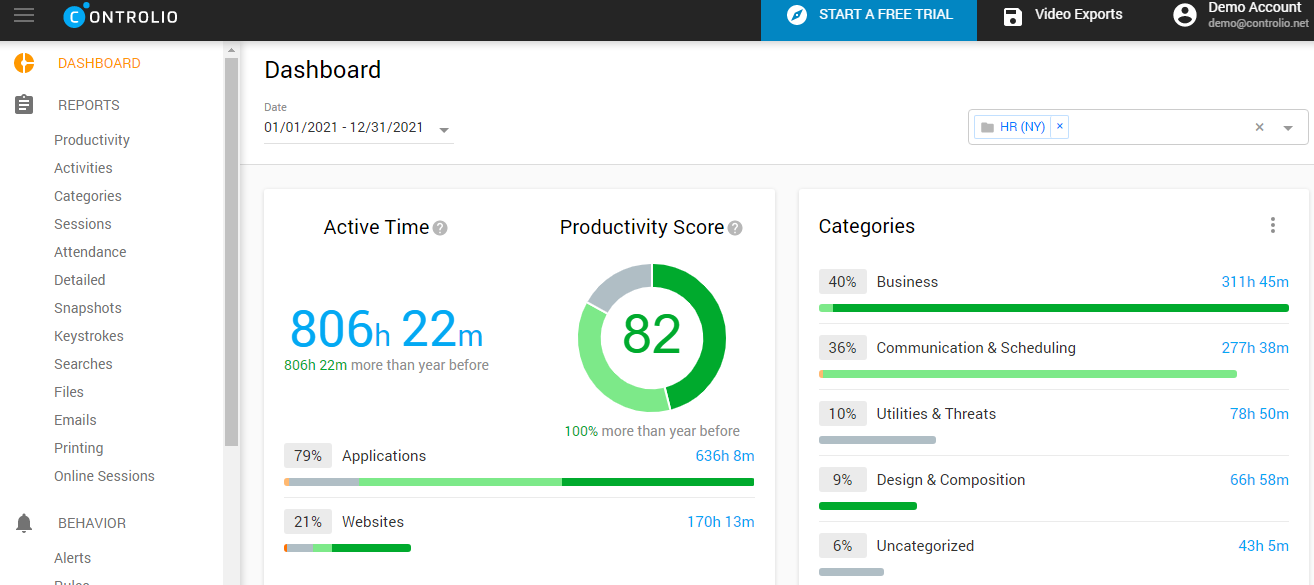Open Alerts under Behavior
The height and width of the screenshot is (585, 1314).
72,558
